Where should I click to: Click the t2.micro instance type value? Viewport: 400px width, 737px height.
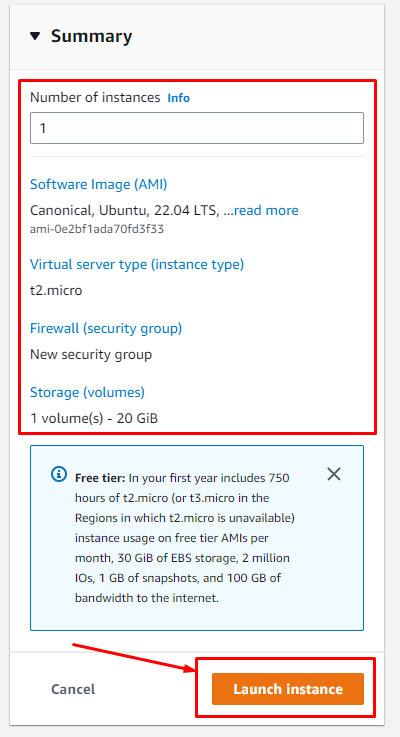(x=56, y=290)
